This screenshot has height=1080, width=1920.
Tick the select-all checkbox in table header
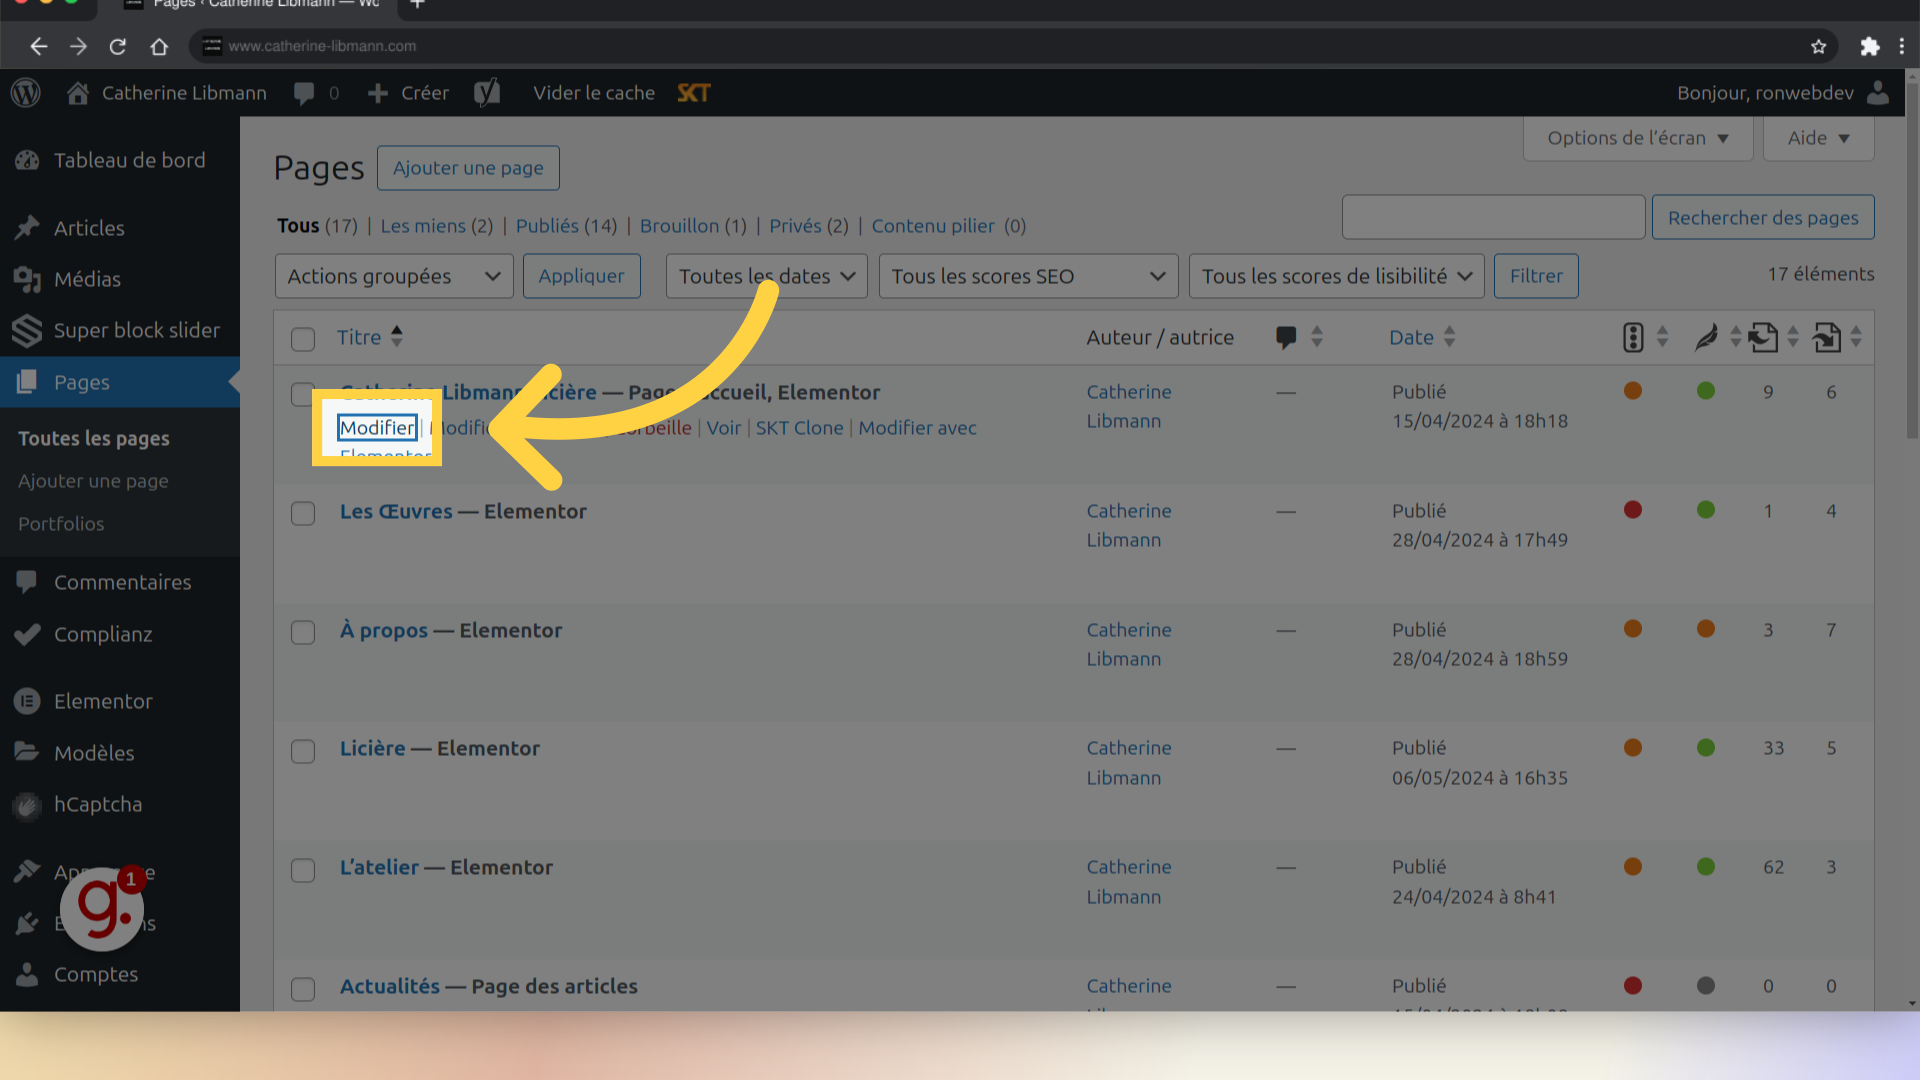click(303, 339)
